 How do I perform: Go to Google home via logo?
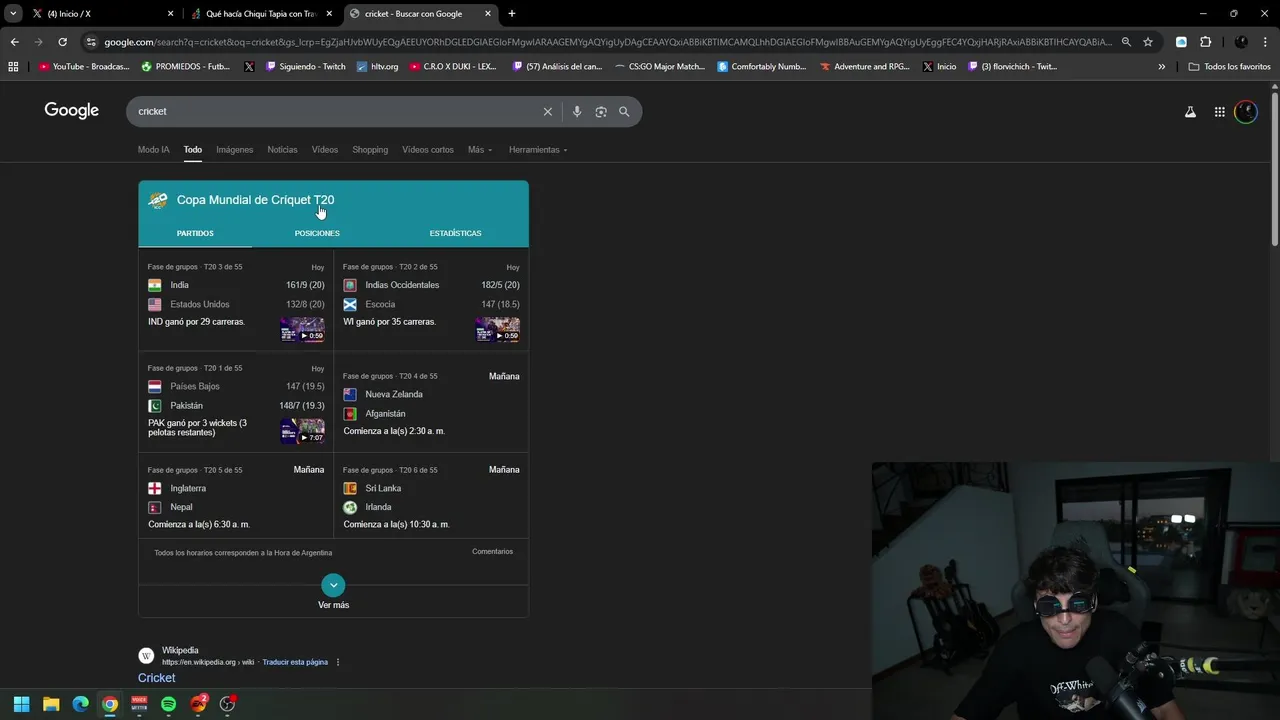pyautogui.click(x=71, y=111)
